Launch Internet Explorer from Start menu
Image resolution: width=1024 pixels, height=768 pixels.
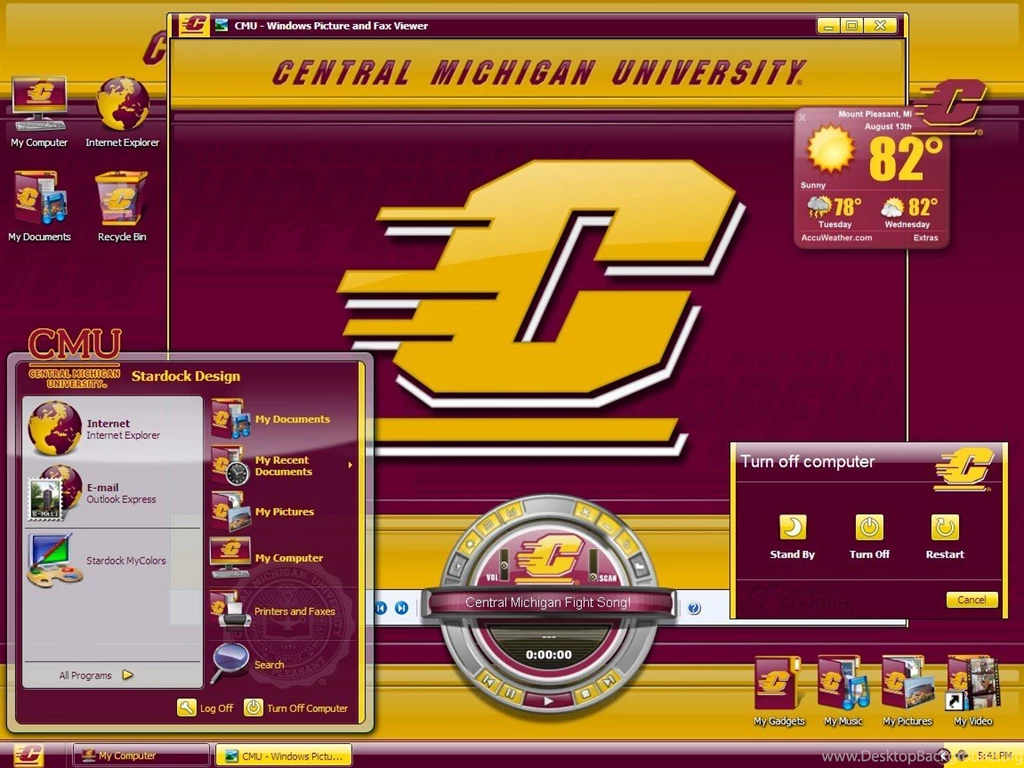click(112, 429)
